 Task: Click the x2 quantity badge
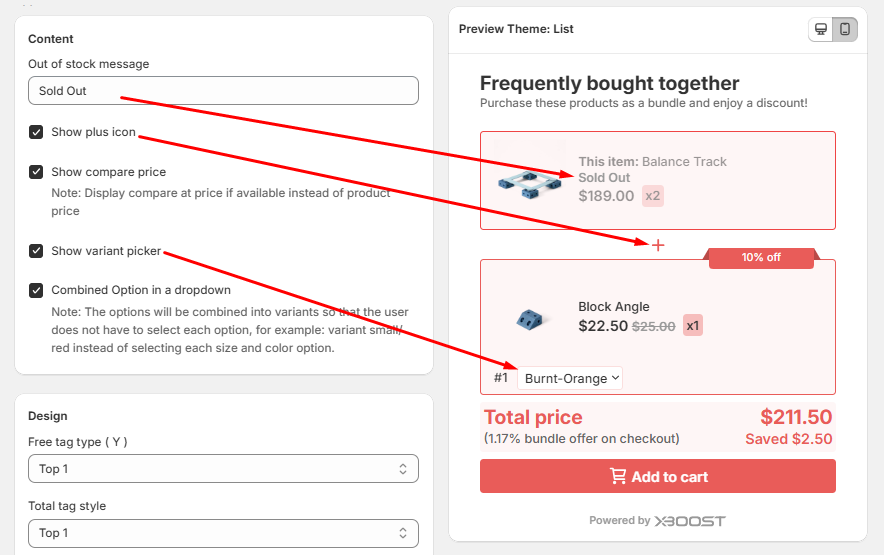[653, 196]
